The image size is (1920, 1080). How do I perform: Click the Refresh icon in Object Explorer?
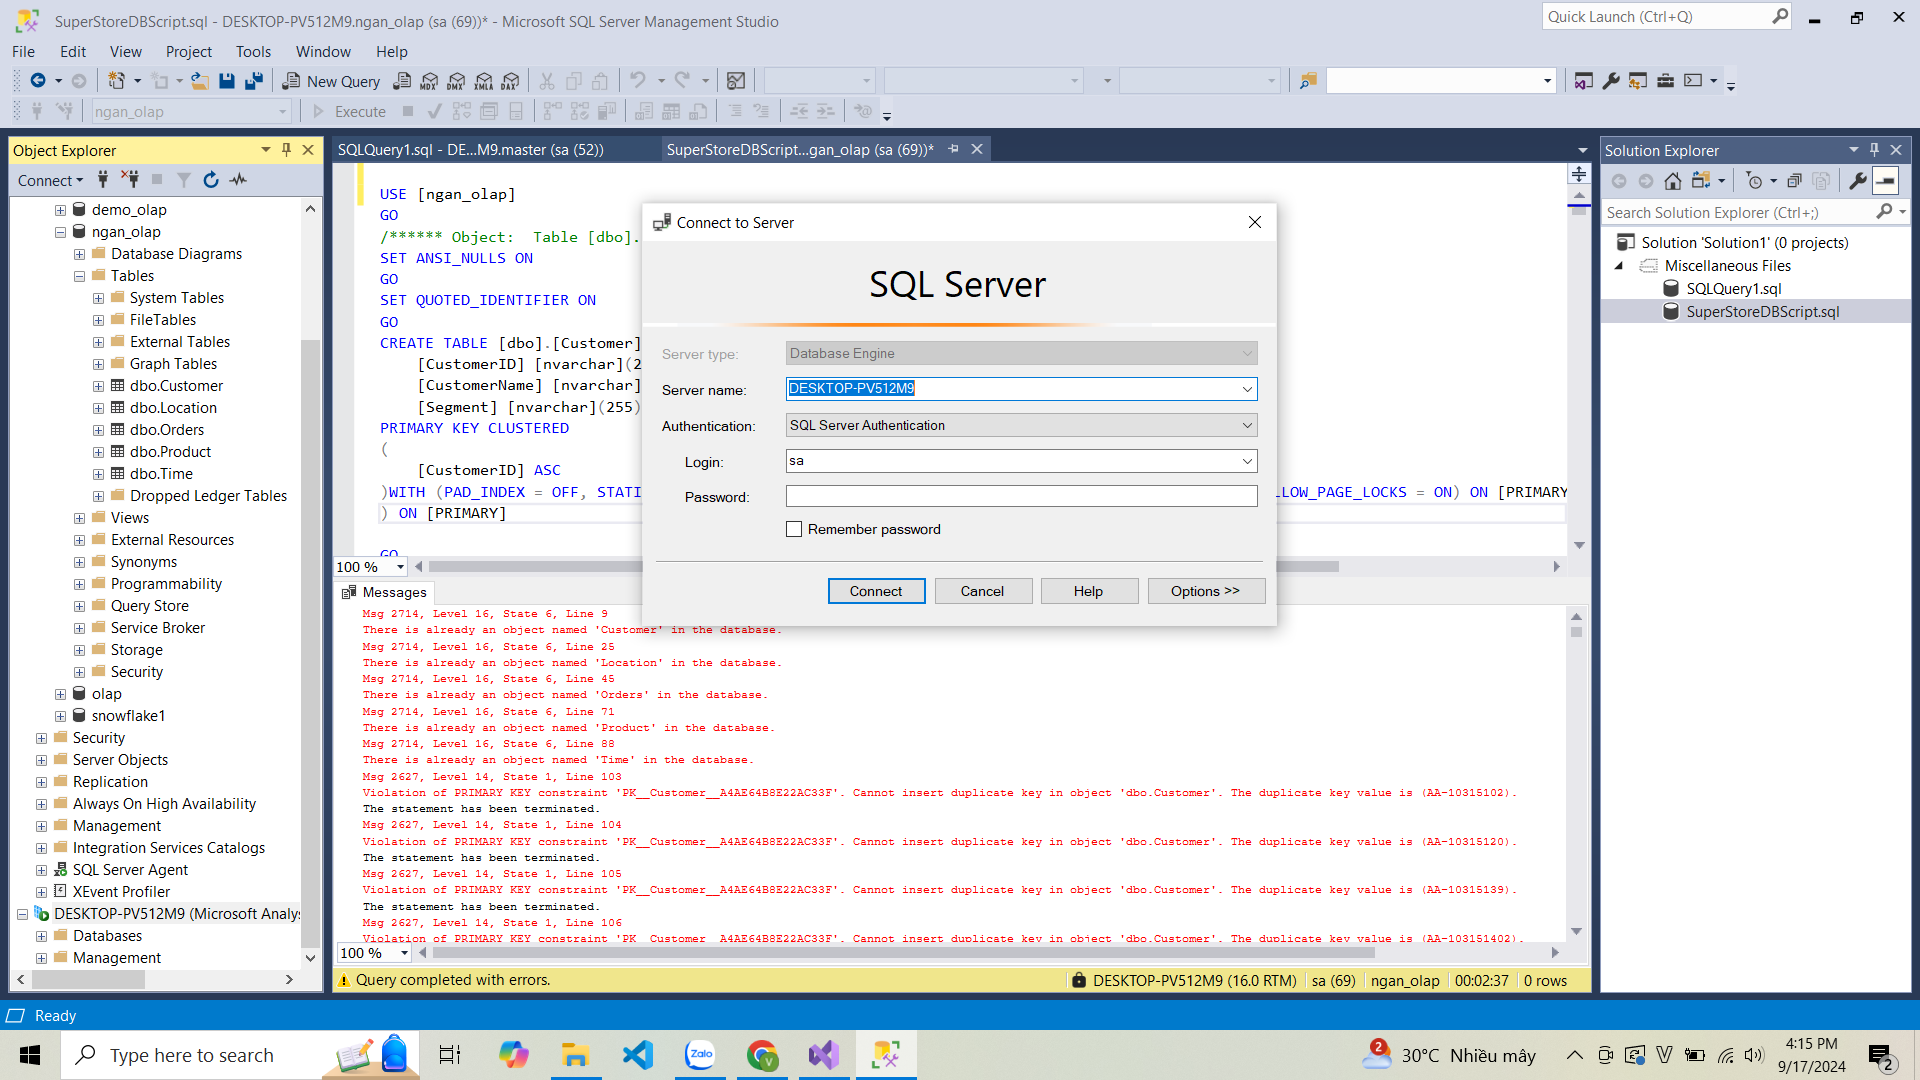(x=211, y=180)
